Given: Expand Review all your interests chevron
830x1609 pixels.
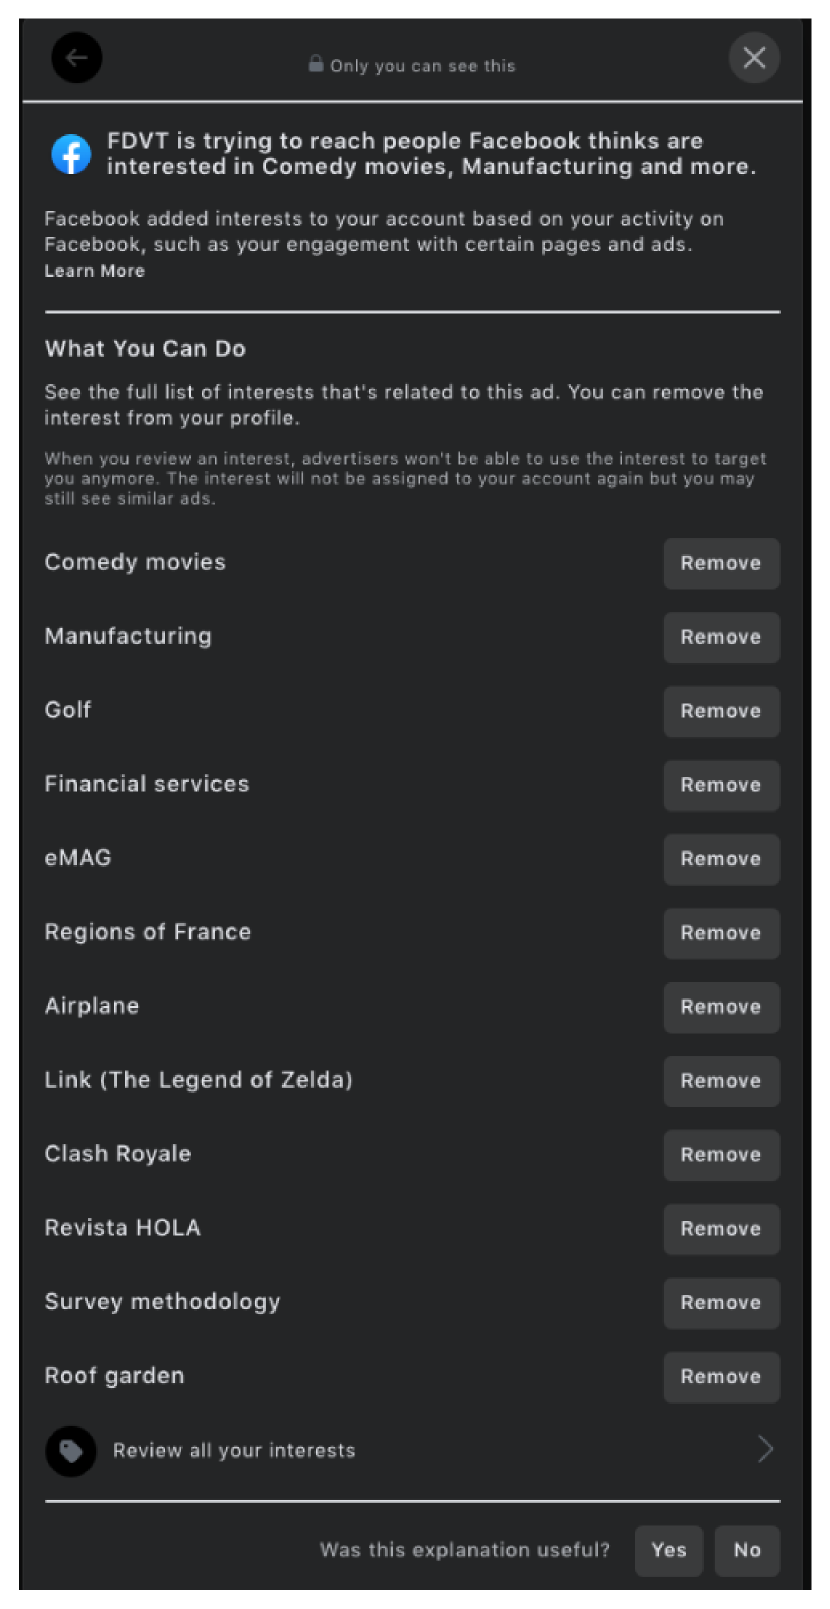Looking at the screenshot, I should point(765,1449).
